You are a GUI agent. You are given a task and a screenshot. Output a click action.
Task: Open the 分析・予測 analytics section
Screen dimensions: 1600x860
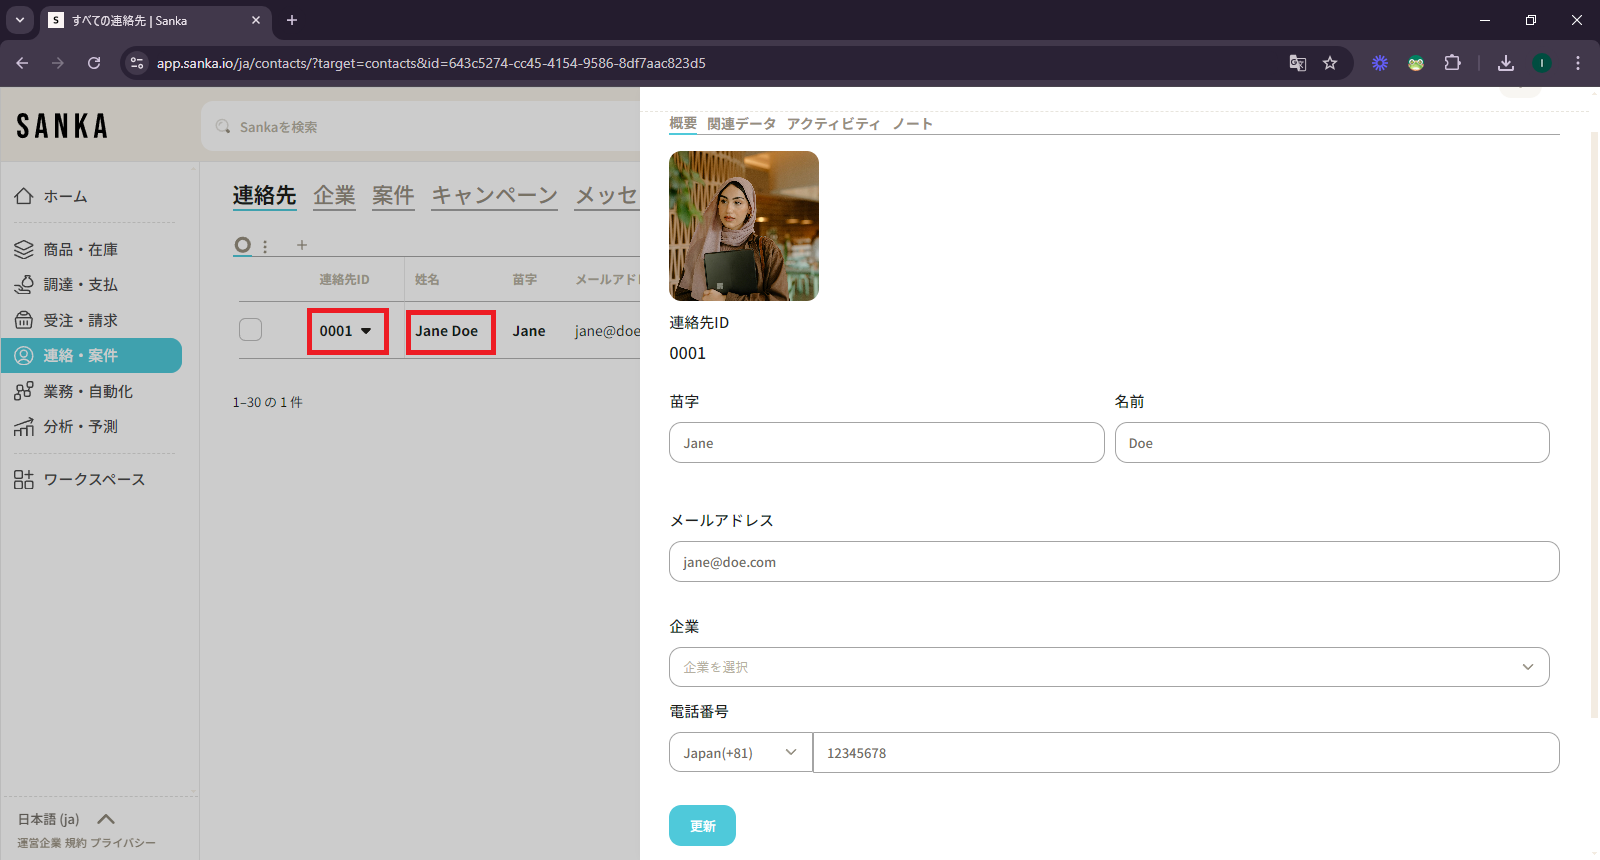pos(80,427)
